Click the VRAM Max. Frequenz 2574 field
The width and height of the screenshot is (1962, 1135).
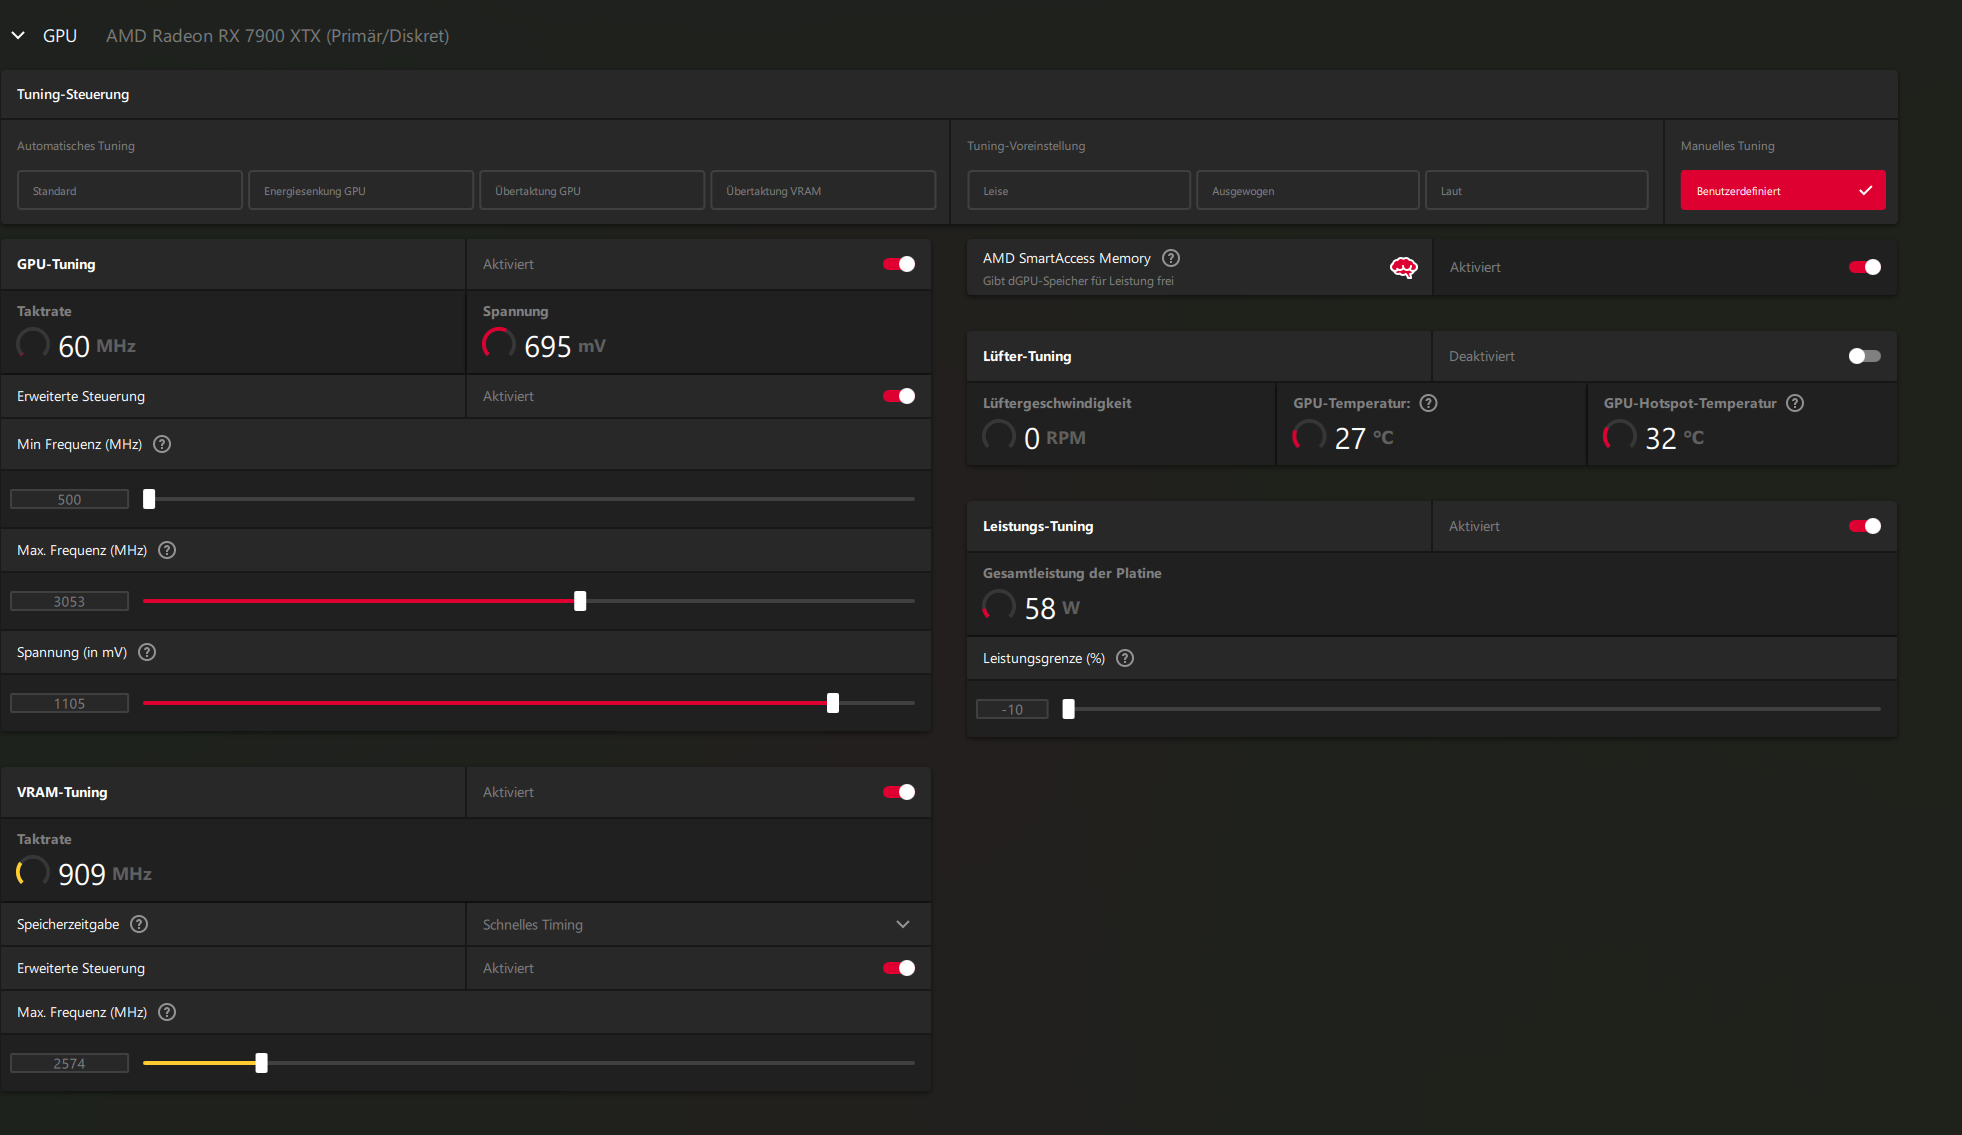[69, 1063]
